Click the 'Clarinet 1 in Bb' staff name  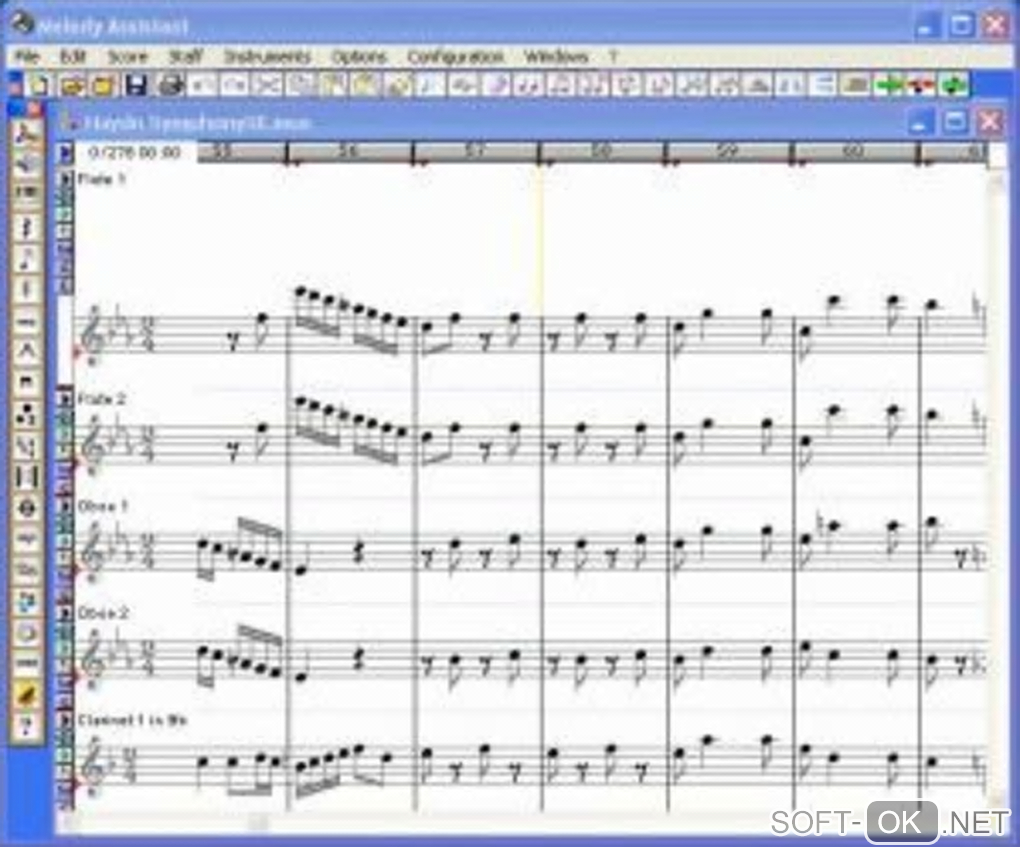(x=132, y=720)
